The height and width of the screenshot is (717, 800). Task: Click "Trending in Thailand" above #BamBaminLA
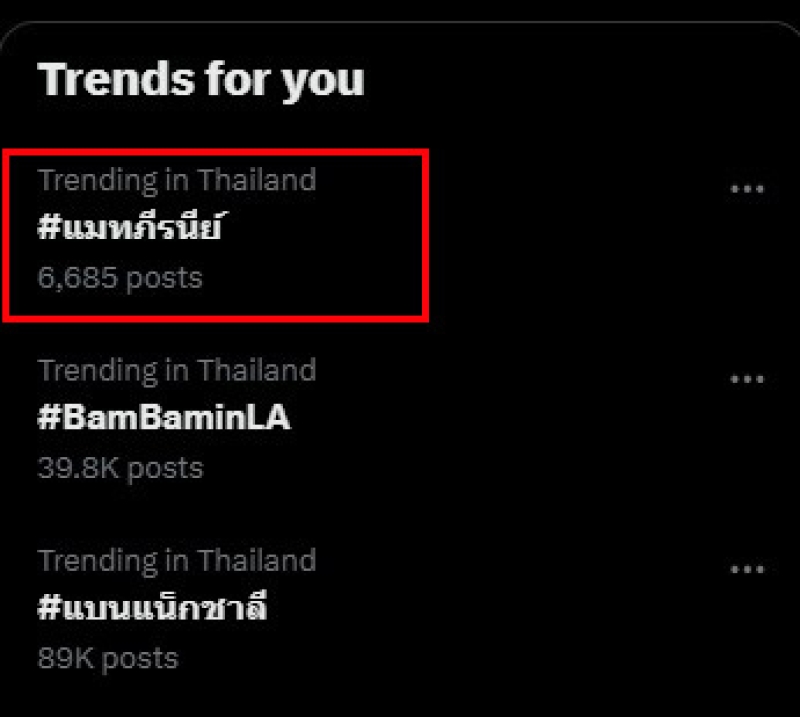coord(177,370)
